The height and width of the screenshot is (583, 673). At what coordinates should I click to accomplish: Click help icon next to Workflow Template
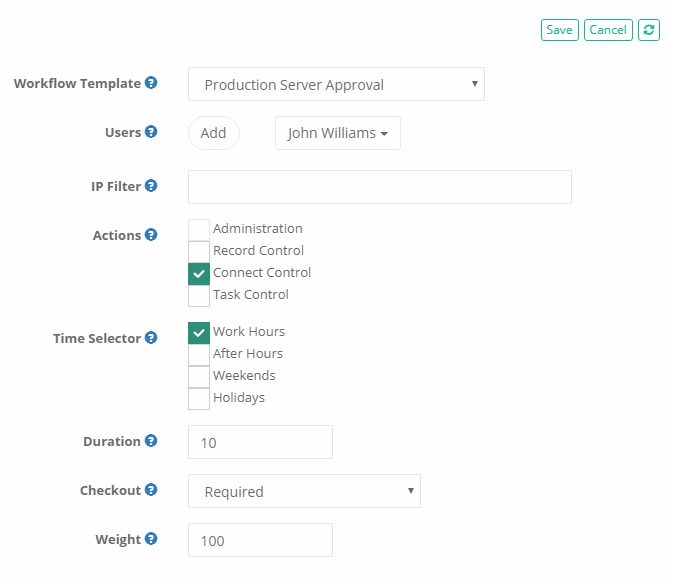click(151, 83)
